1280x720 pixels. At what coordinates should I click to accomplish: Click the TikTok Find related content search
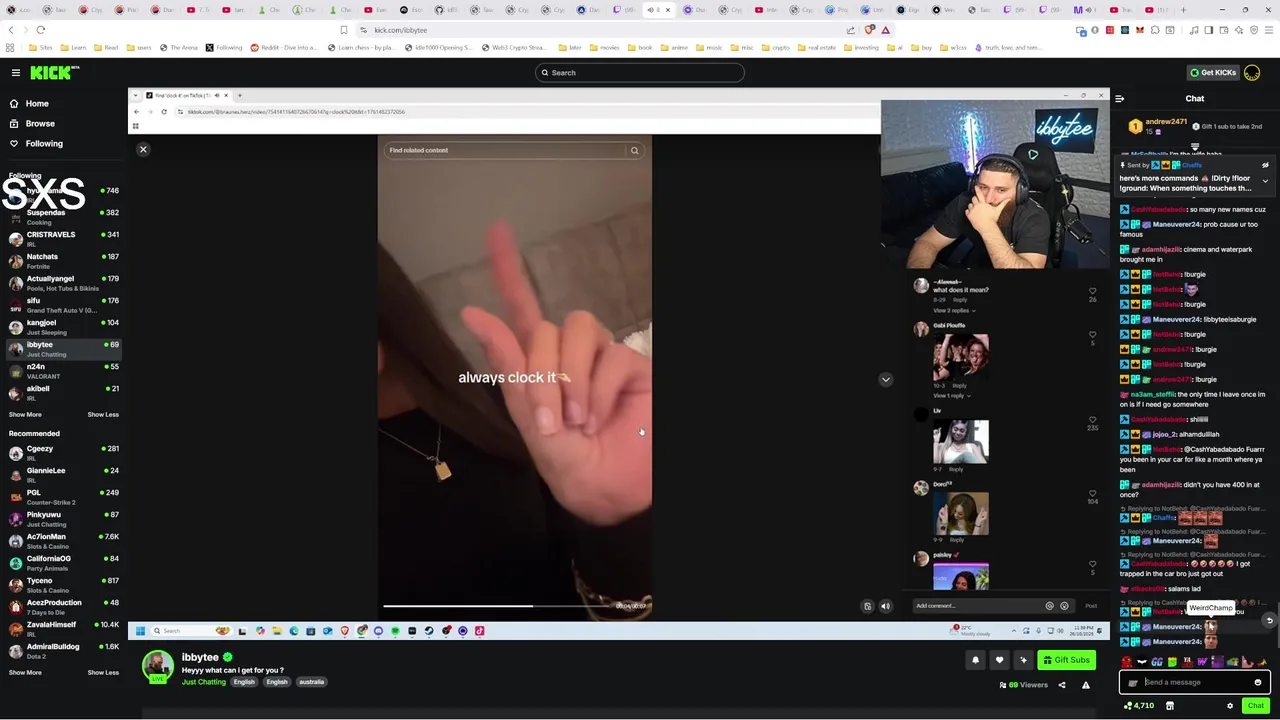click(x=505, y=150)
